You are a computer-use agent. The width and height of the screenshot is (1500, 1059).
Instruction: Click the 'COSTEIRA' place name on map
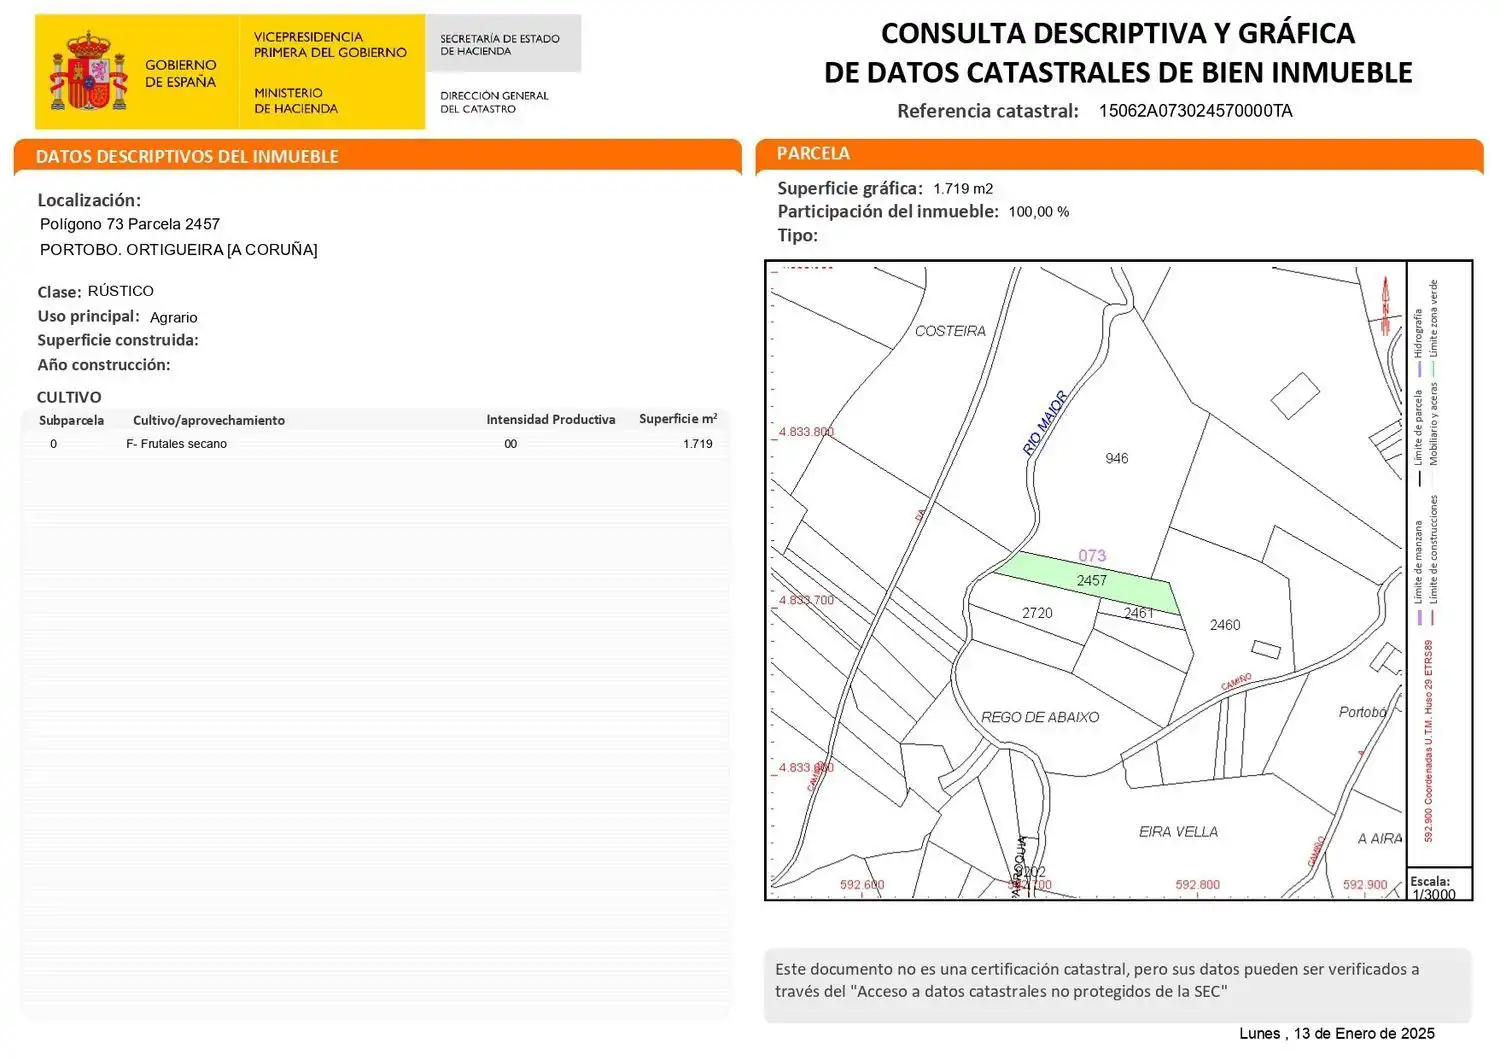[x=950, y=331]
